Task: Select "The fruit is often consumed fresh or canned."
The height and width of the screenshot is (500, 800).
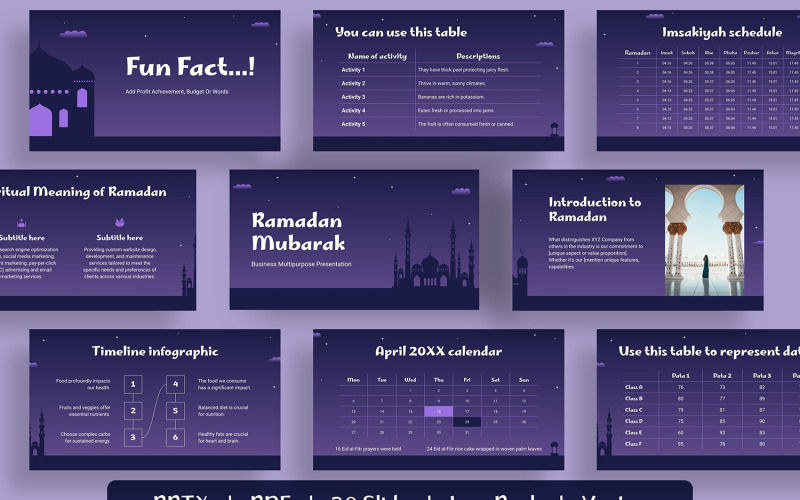Action: pos(466,124)
